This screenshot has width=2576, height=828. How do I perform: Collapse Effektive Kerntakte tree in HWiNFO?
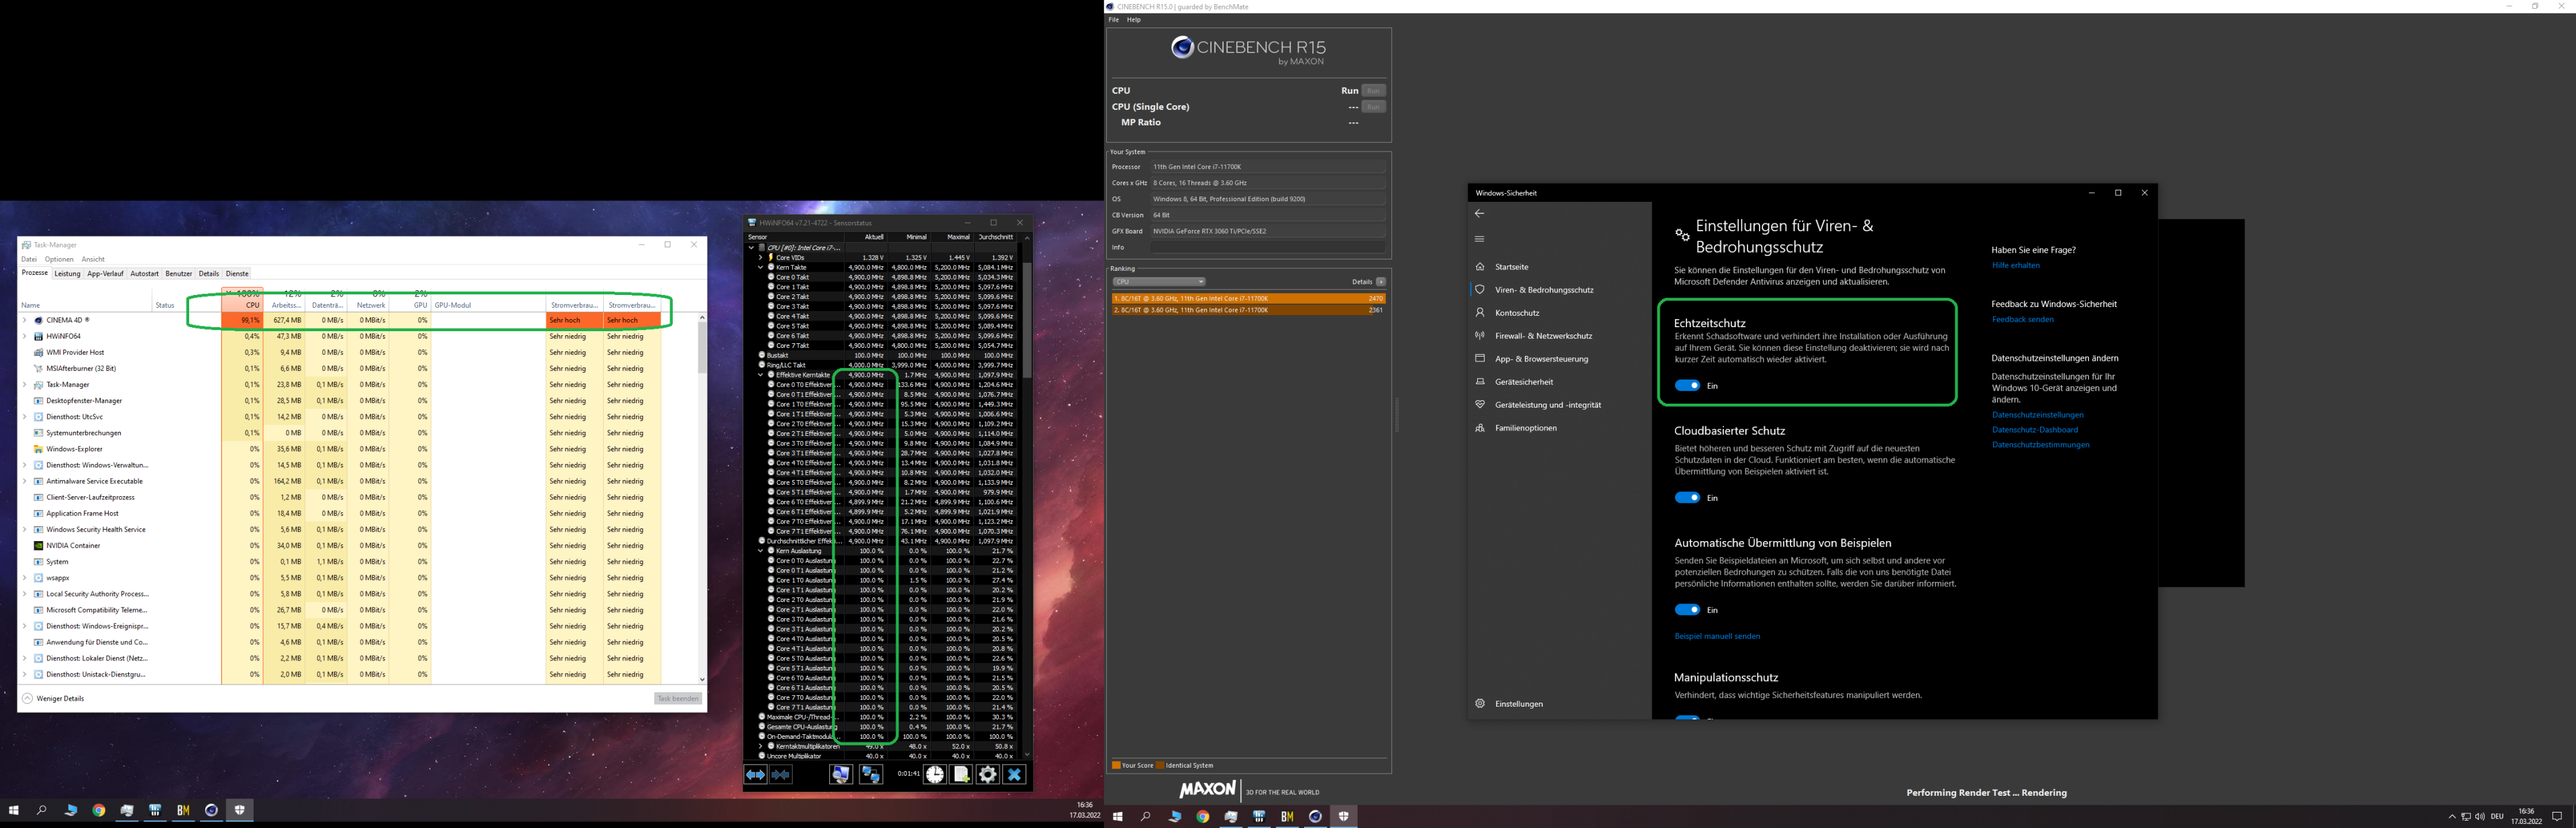[x=761, y=375]
